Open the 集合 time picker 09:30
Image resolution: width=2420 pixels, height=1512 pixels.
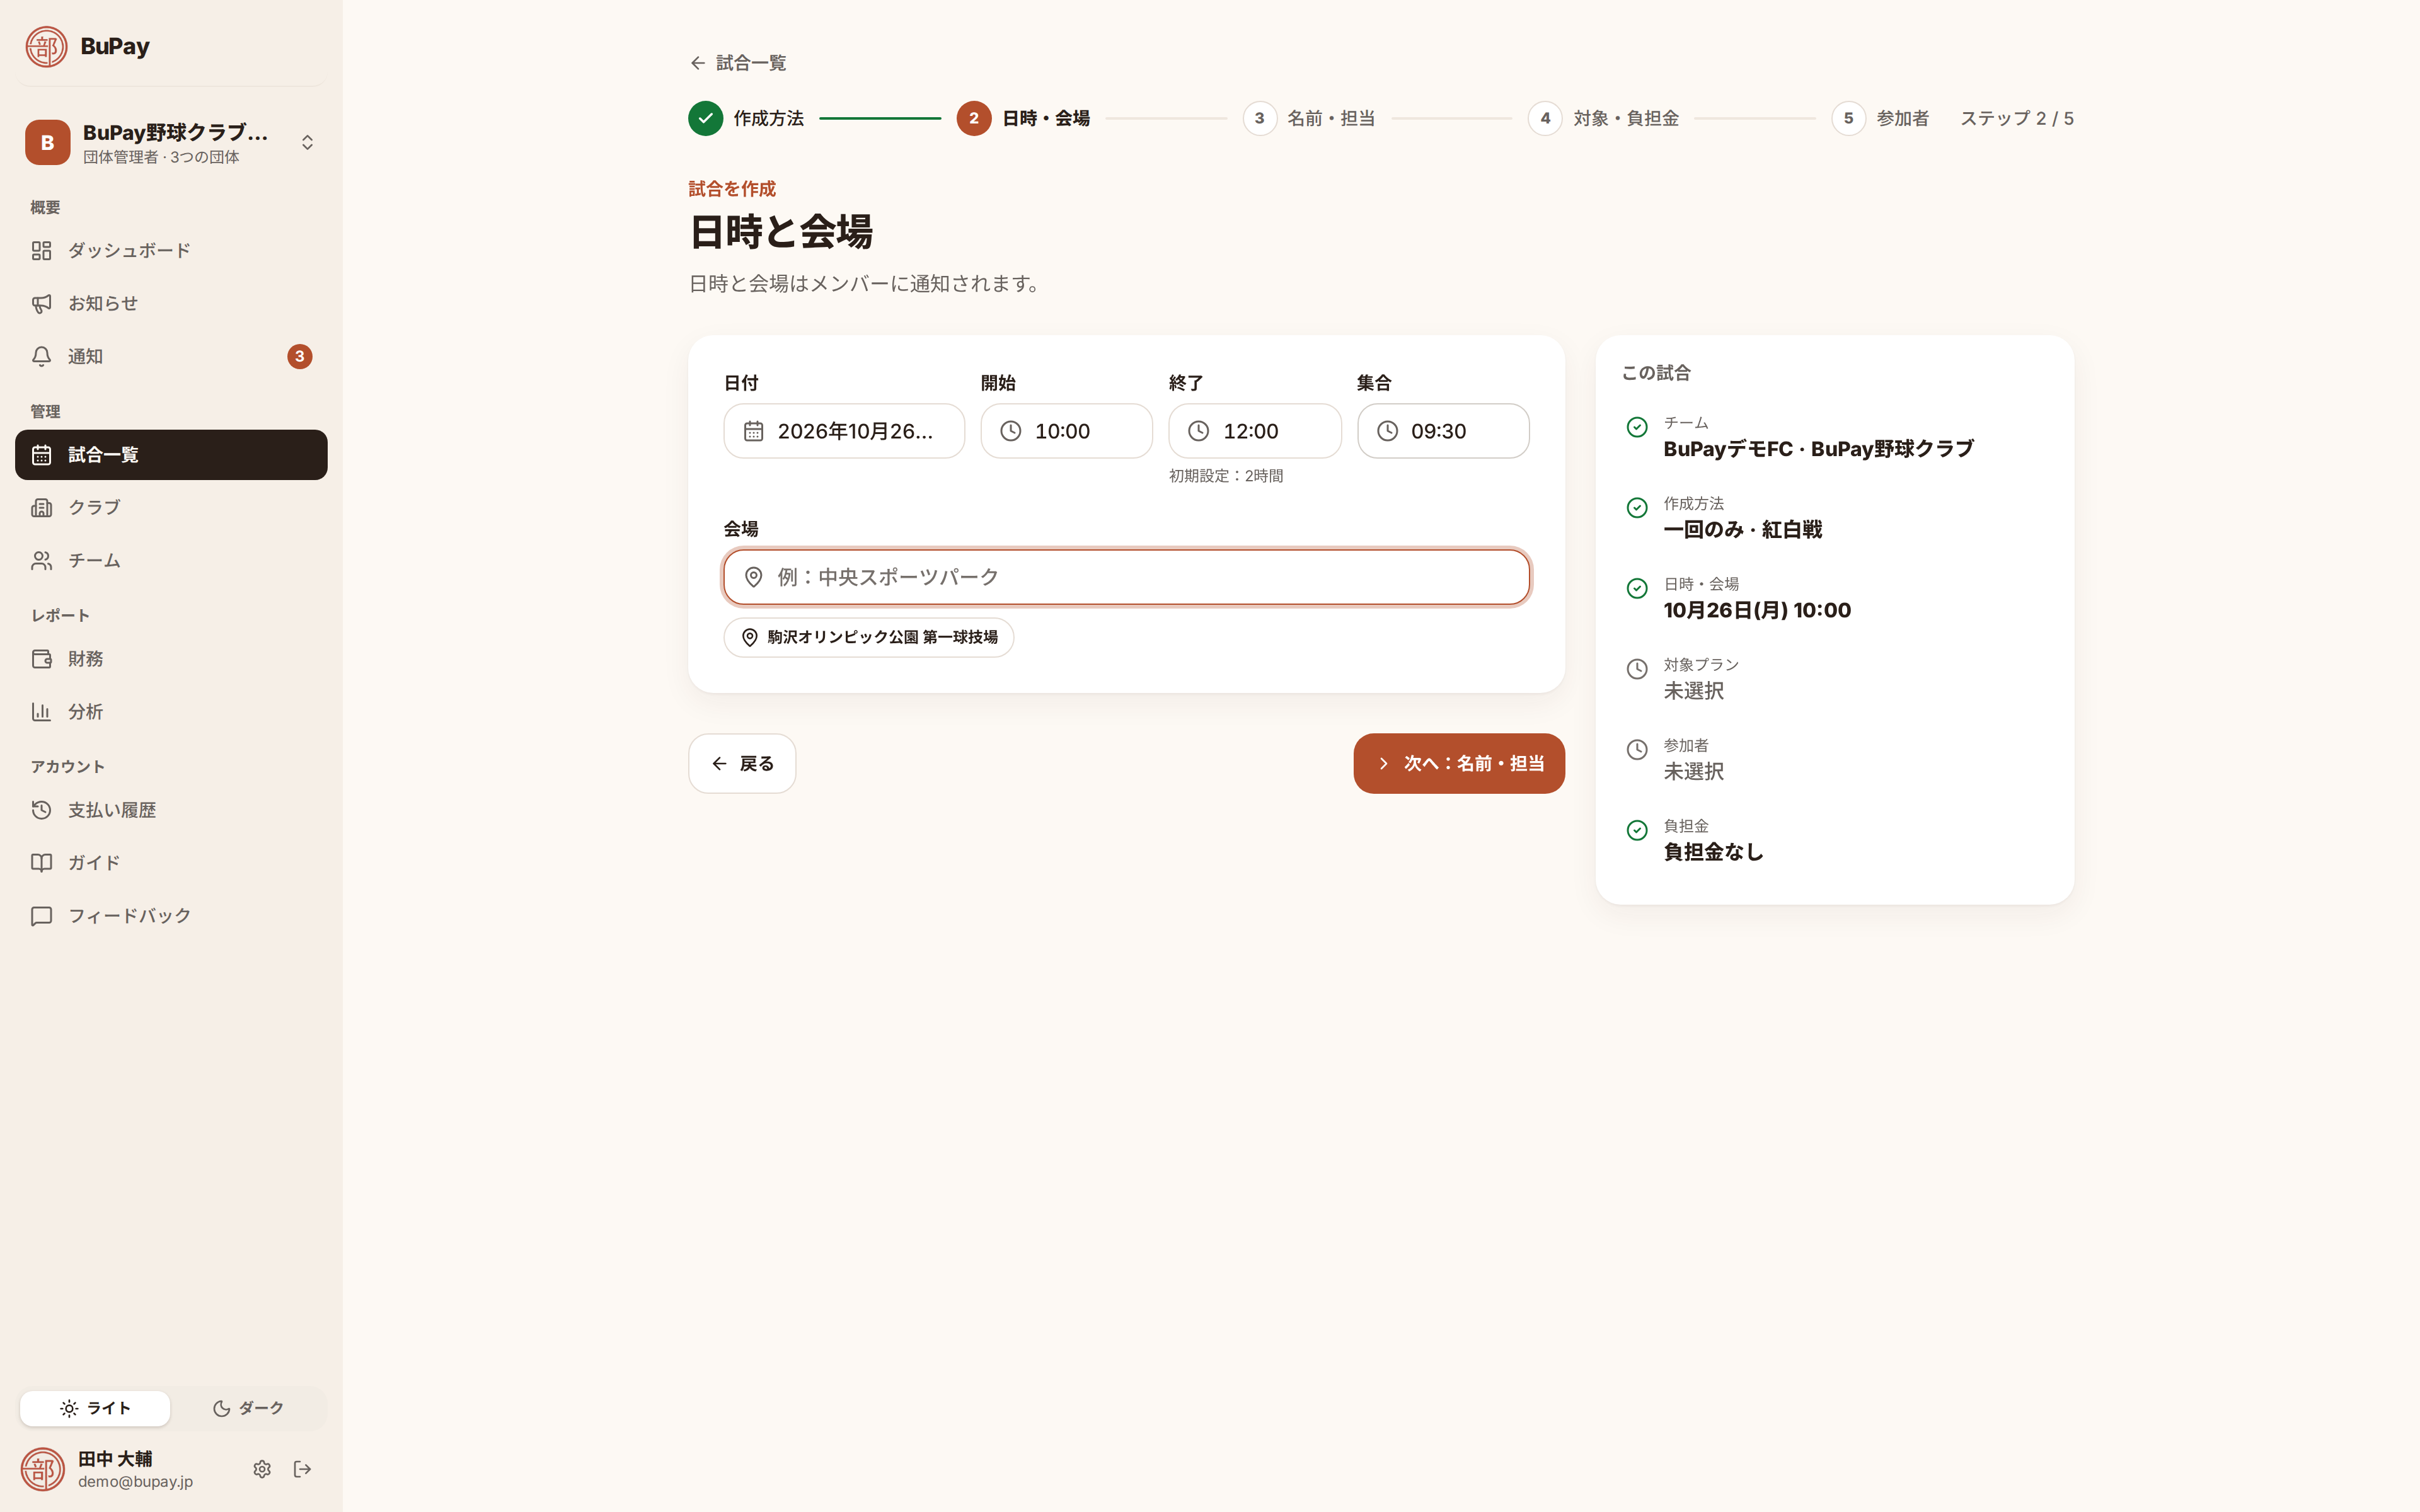[x=1443, y=431]
